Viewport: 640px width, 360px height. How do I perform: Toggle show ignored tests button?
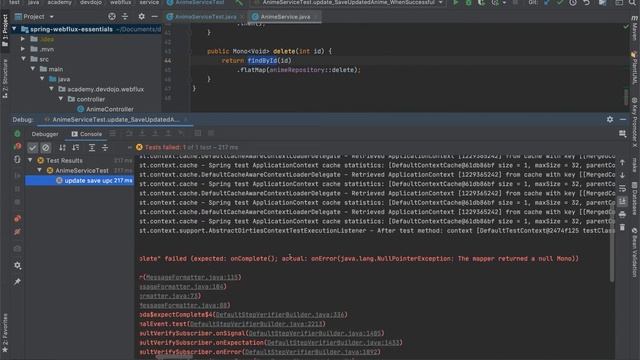click(x=46, y=147)
